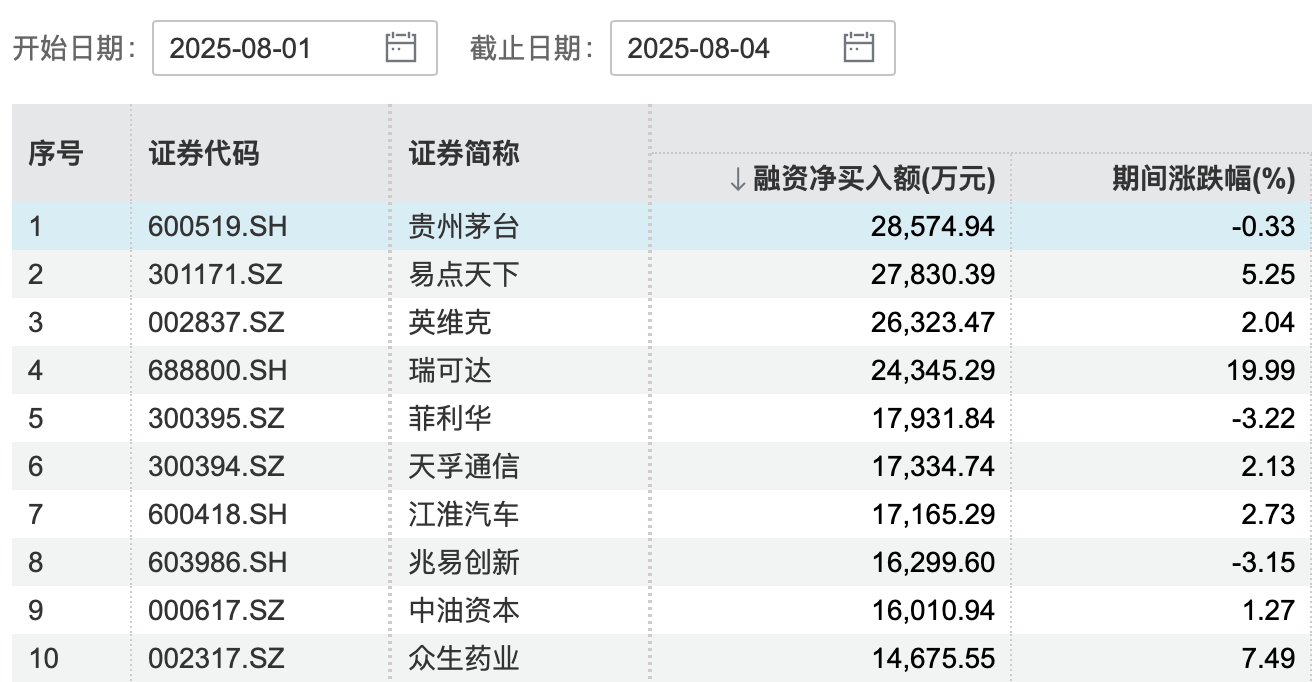Open the 天孚通信 entry

(x=464, y=467)
